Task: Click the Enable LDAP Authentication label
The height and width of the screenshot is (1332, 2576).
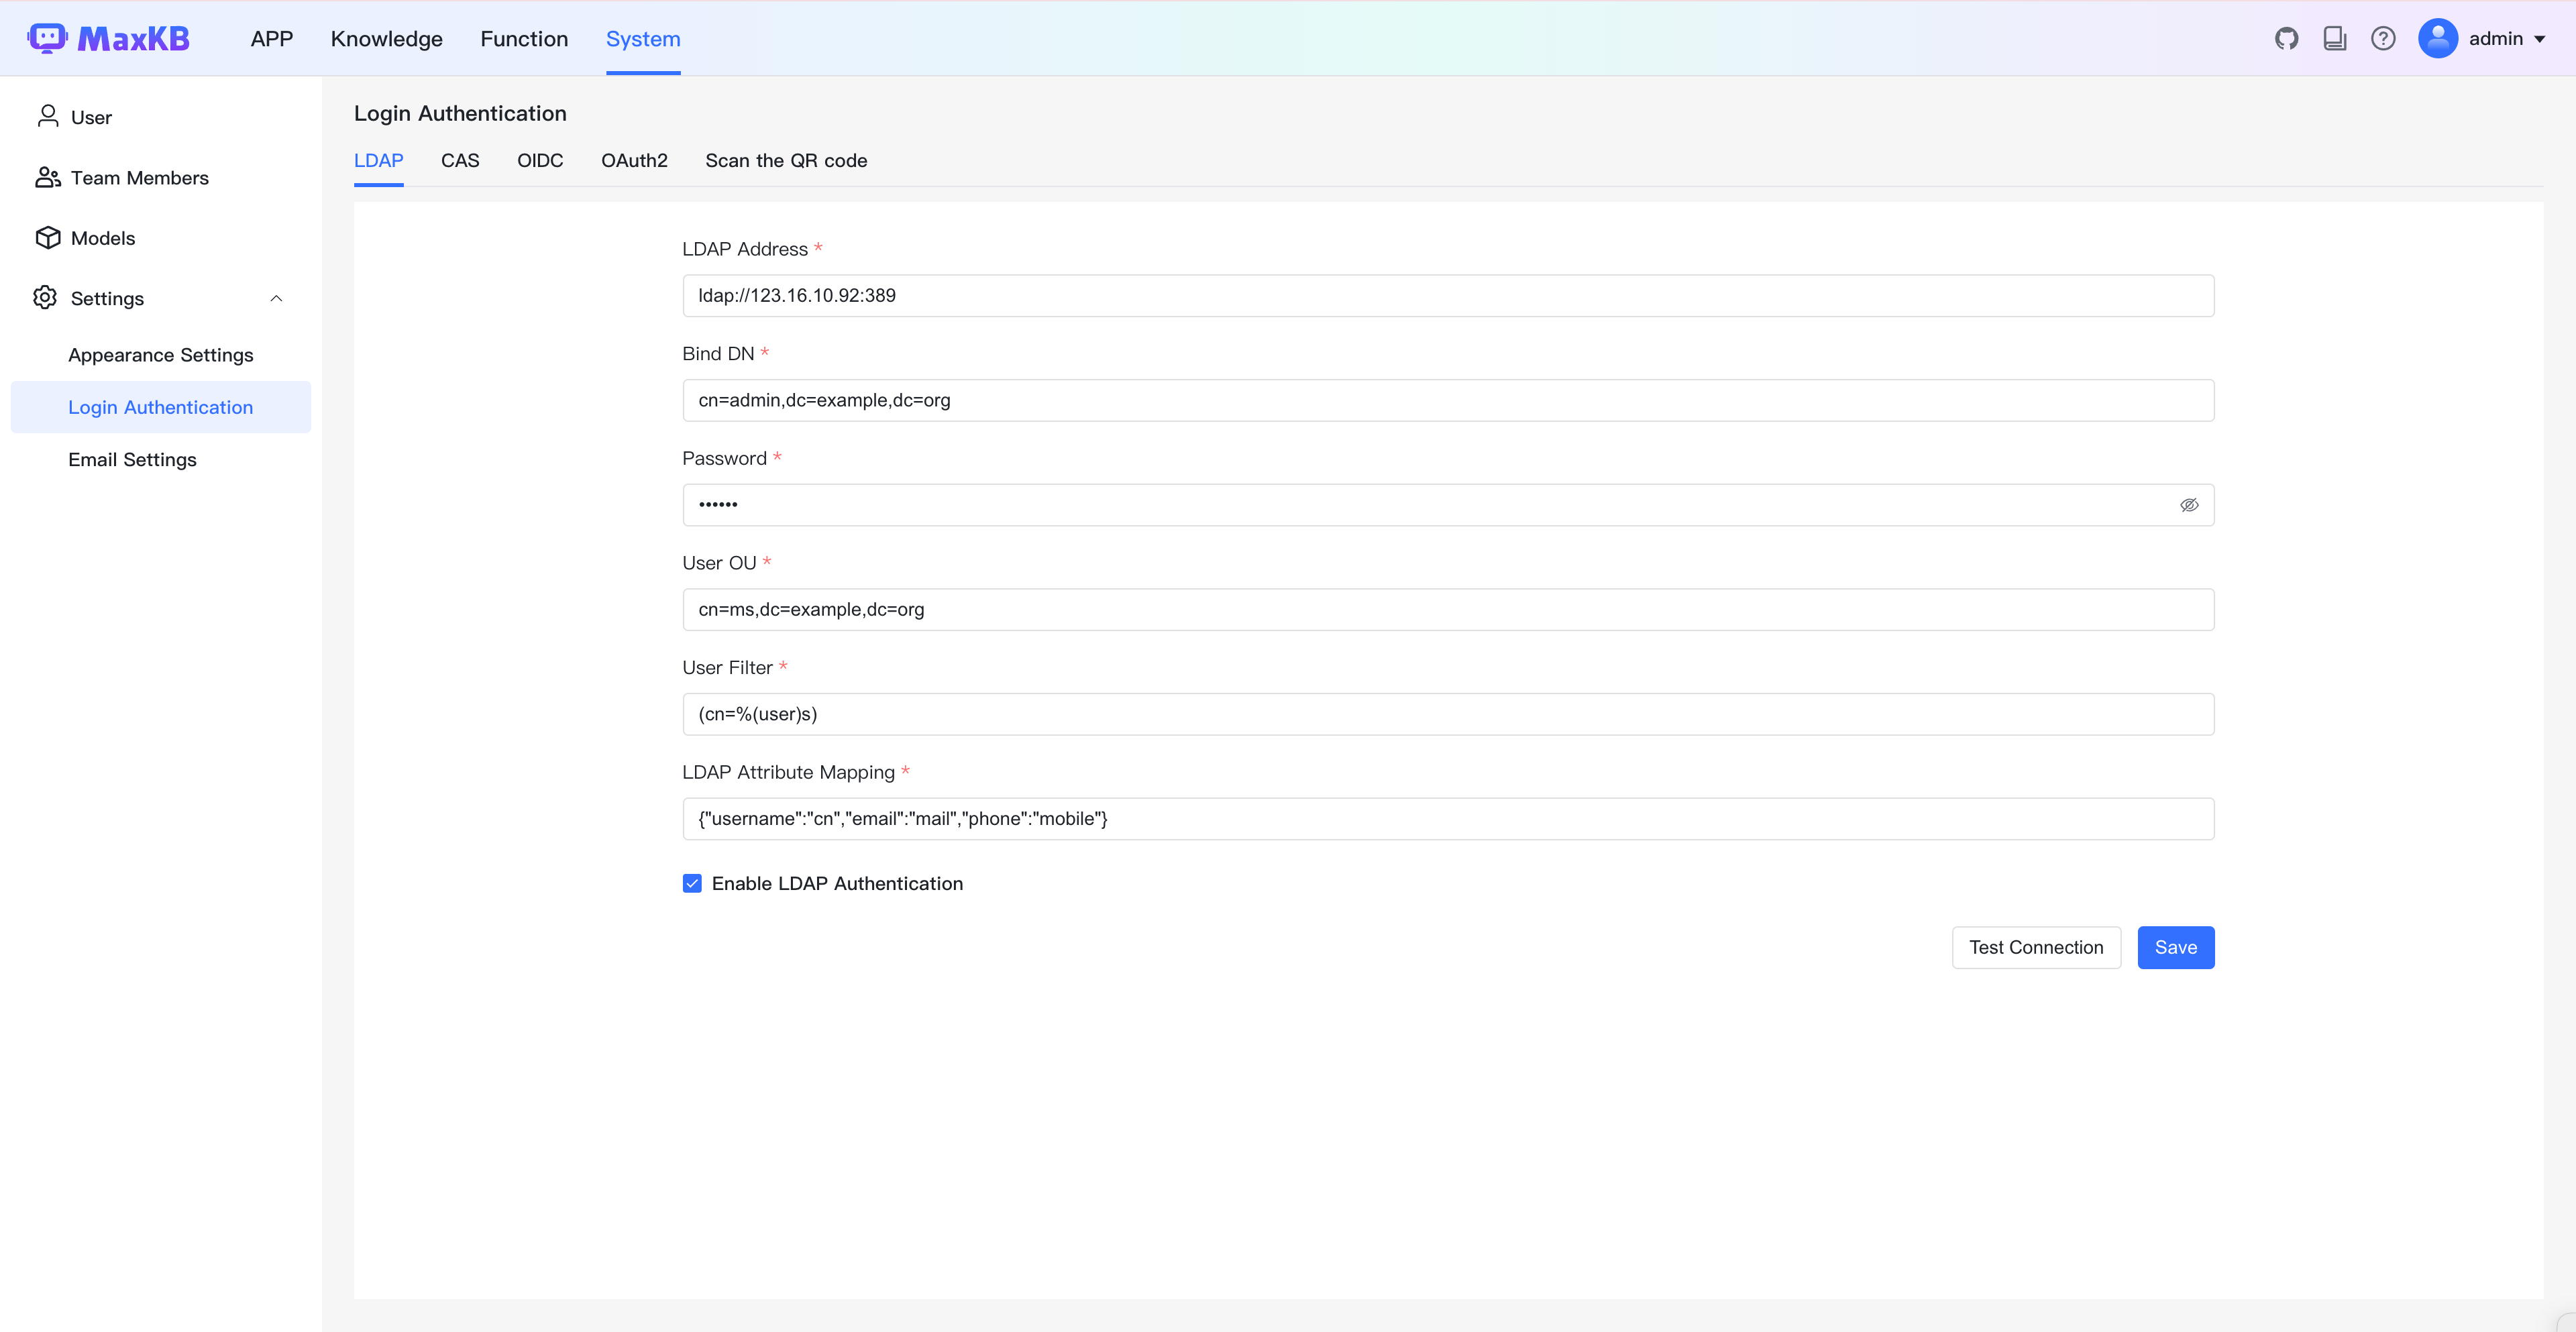Action: click(837, 883)
